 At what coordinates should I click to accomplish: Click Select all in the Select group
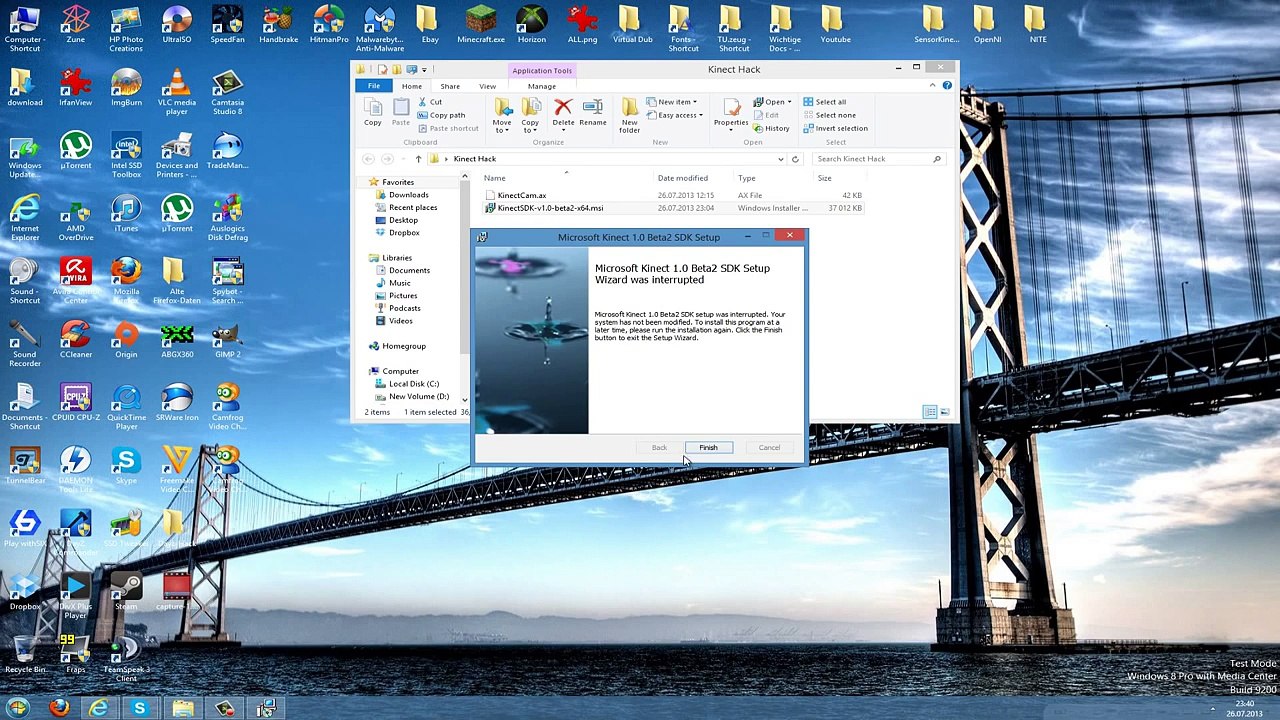point(824,102)
